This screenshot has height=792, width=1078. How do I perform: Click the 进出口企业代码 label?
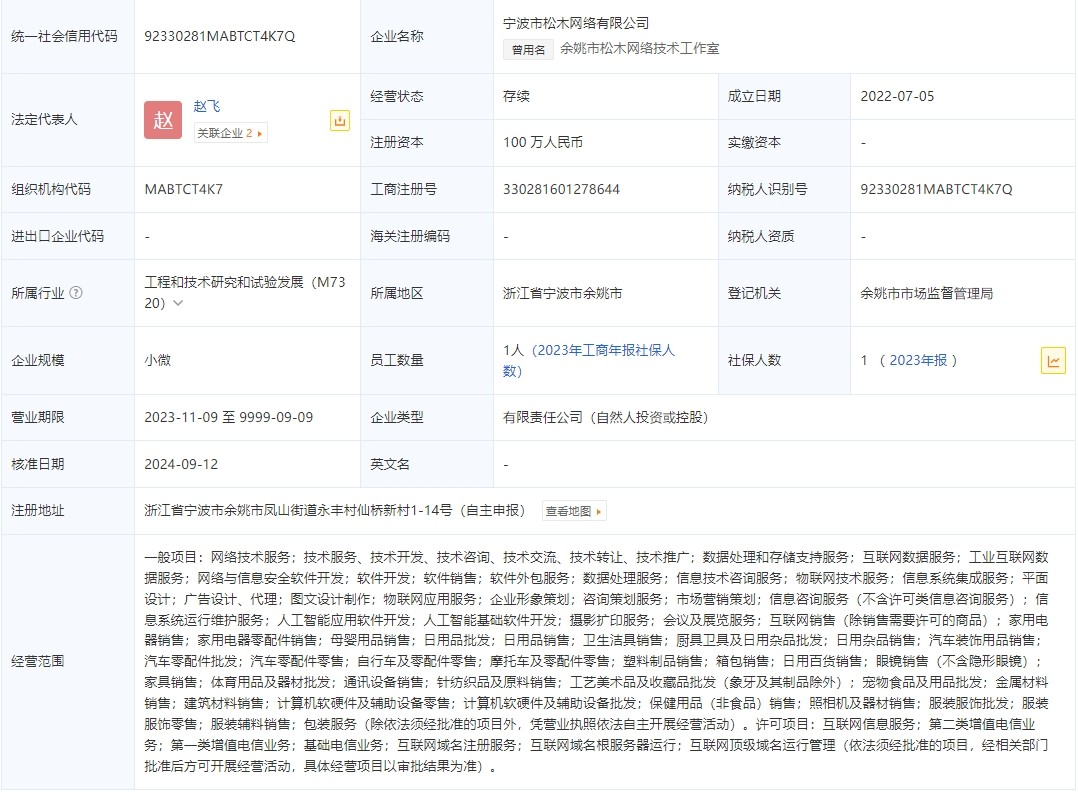(x=58, y=236)
